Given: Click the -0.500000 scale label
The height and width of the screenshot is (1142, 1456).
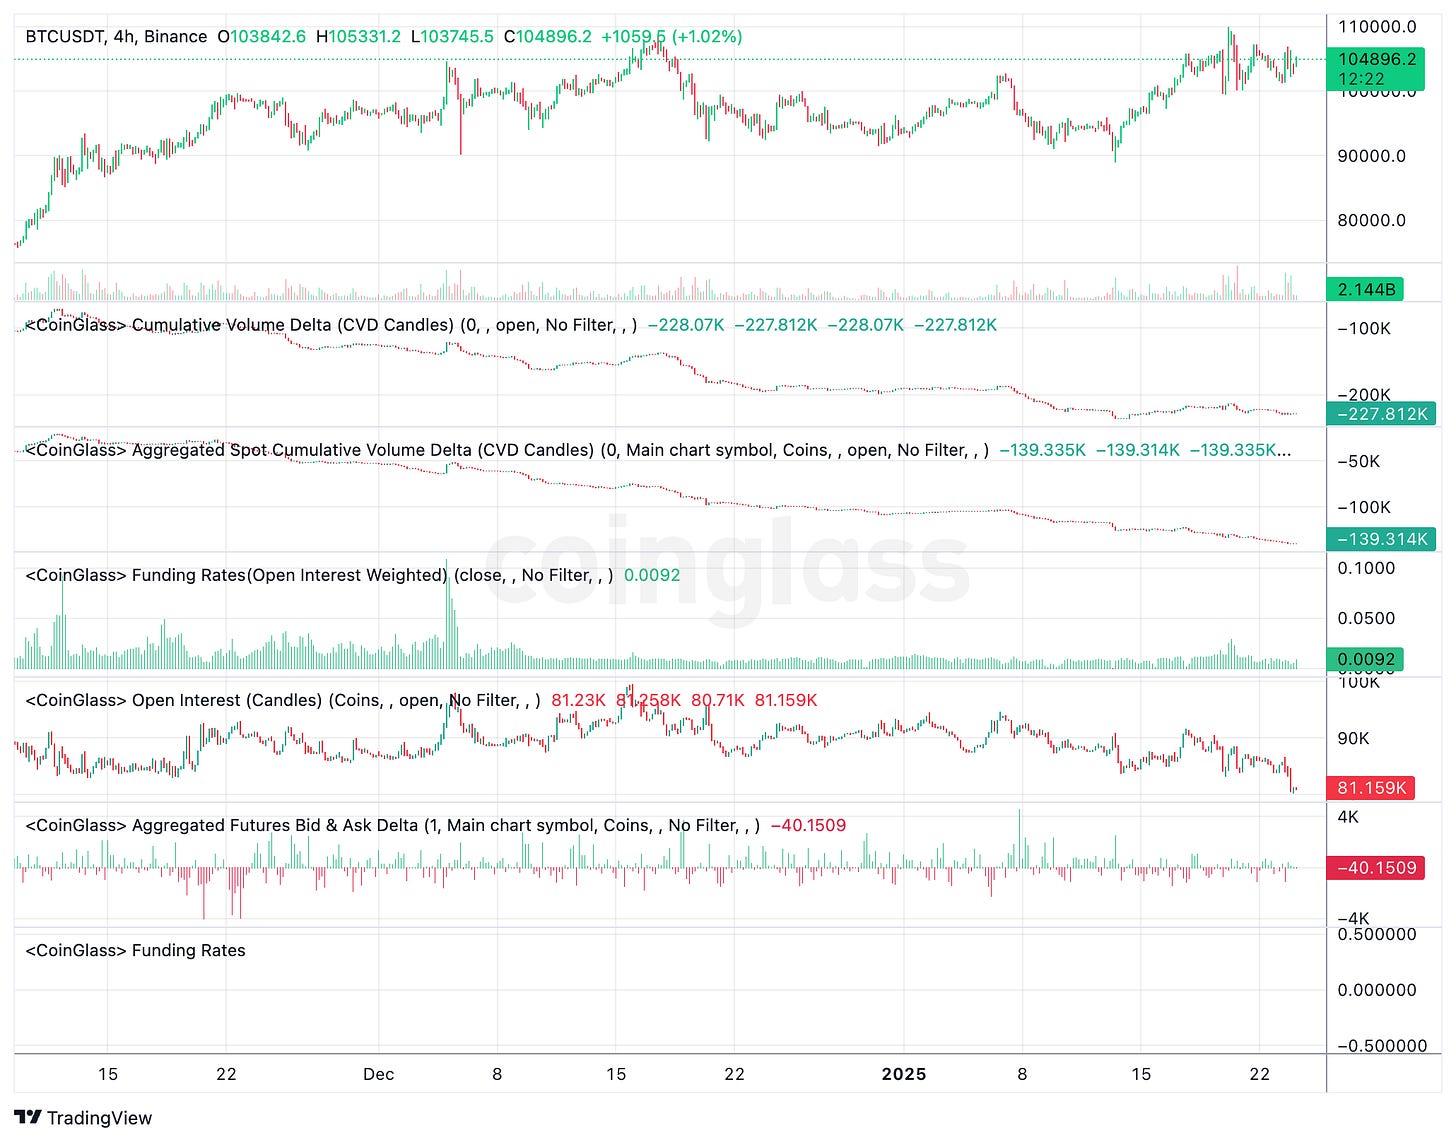Looking at the screenshot, I should (x=1382, y=1046).
